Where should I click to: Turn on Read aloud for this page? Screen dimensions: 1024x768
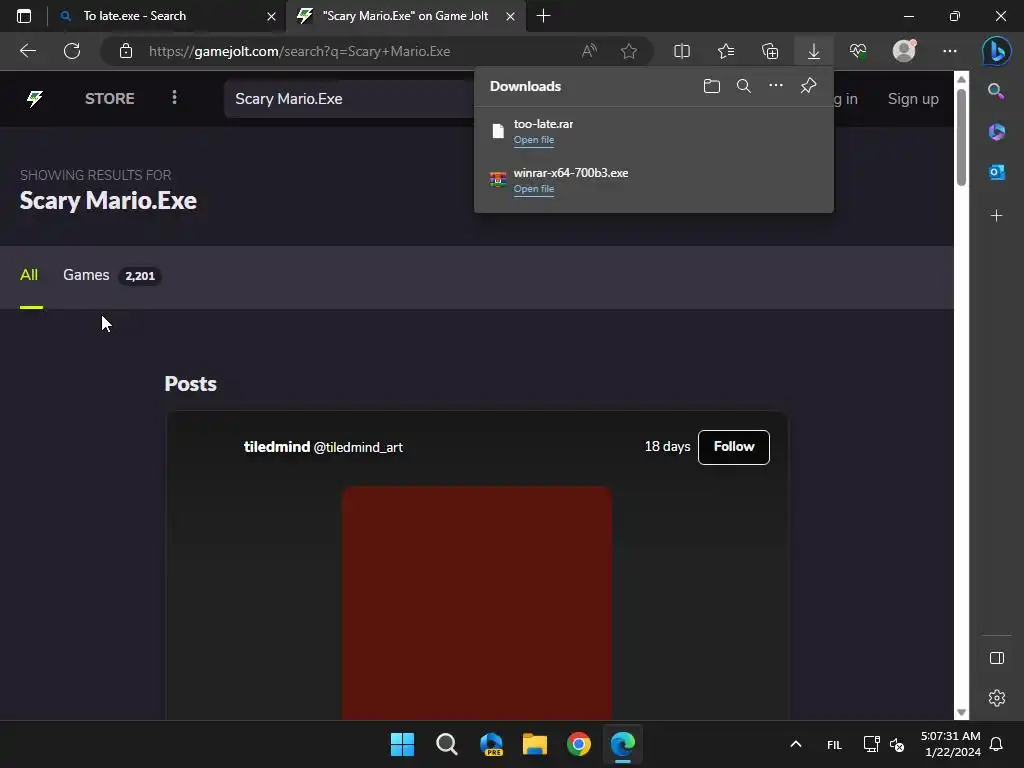coord(589,51)
